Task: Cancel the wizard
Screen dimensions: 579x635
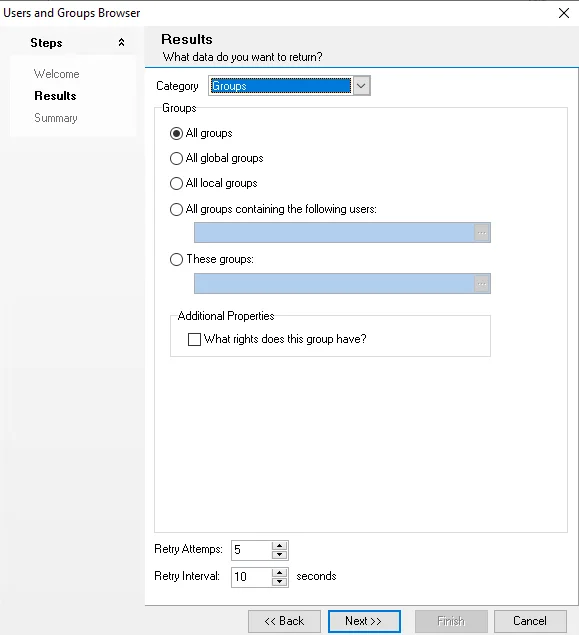Action: click(530, 621)
